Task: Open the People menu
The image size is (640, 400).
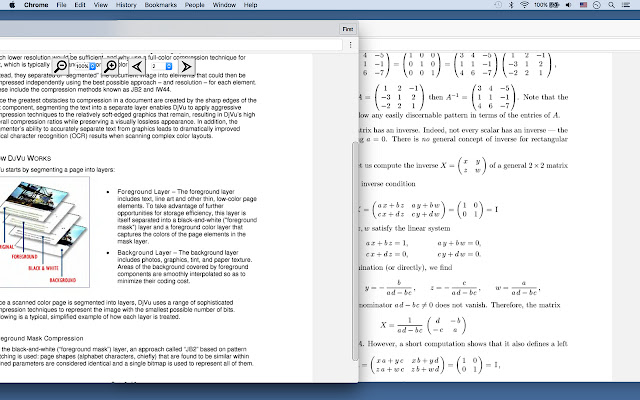Action: 194,5
